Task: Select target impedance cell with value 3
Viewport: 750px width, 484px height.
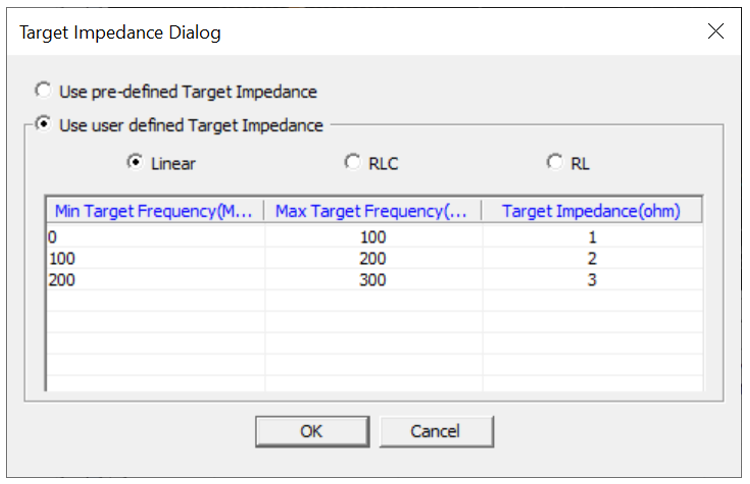Action: (x=591, y=280)
